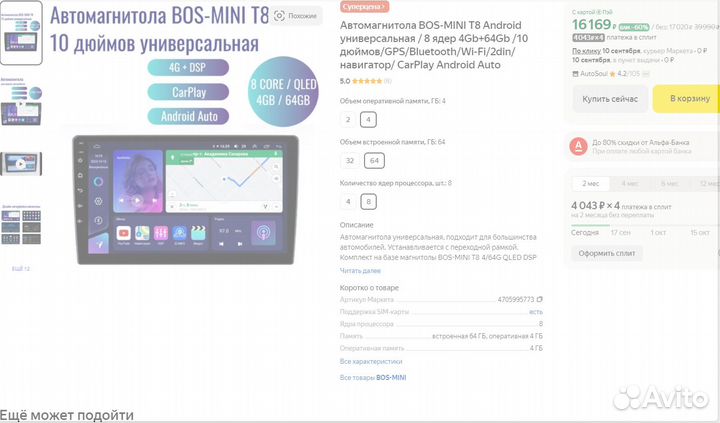The image size is (720, 423).
Task: Select 4 processor cores option
Action: point(348,202)
